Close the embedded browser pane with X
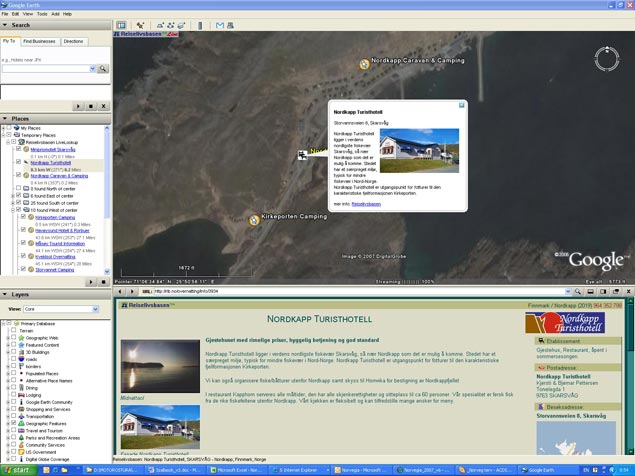The height and width of the screenshot is (476, 635). pos(629,291)
